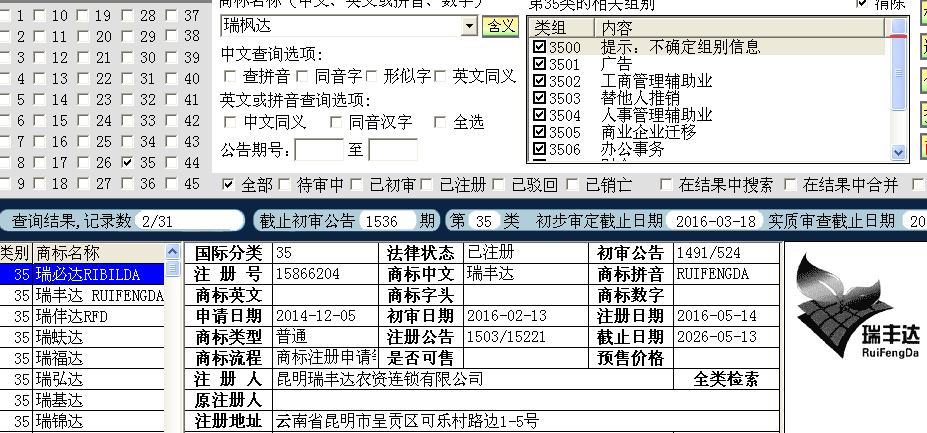Select the 瑞锦达 row
The image size is (927, 433).
click(82, 422)
